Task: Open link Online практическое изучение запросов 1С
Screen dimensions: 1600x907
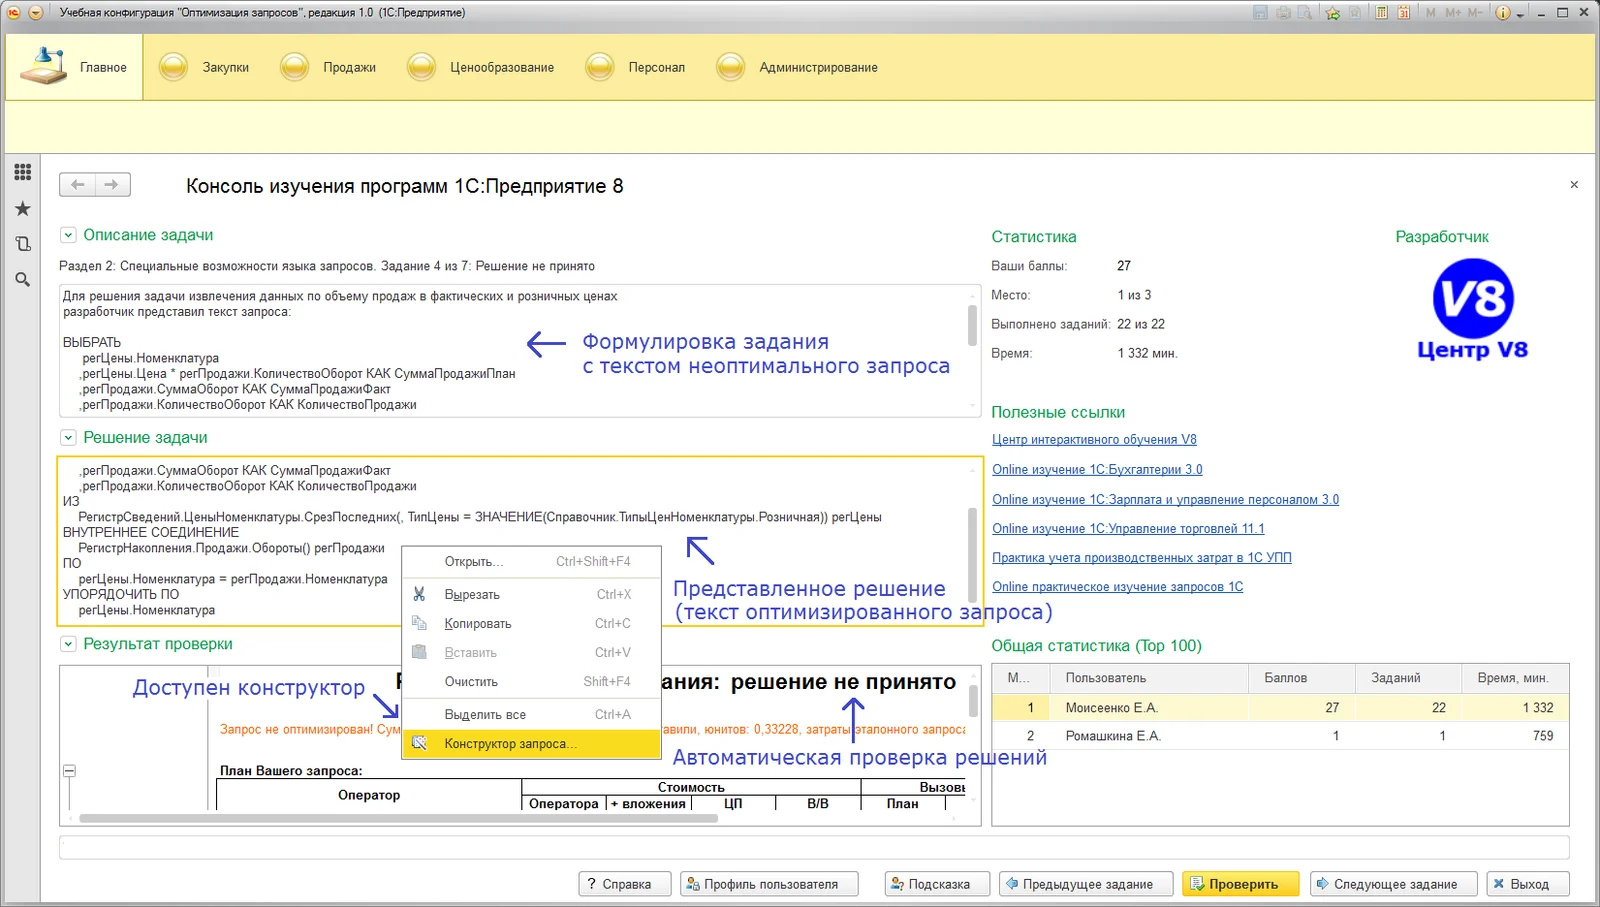Action: (1118, 587)
